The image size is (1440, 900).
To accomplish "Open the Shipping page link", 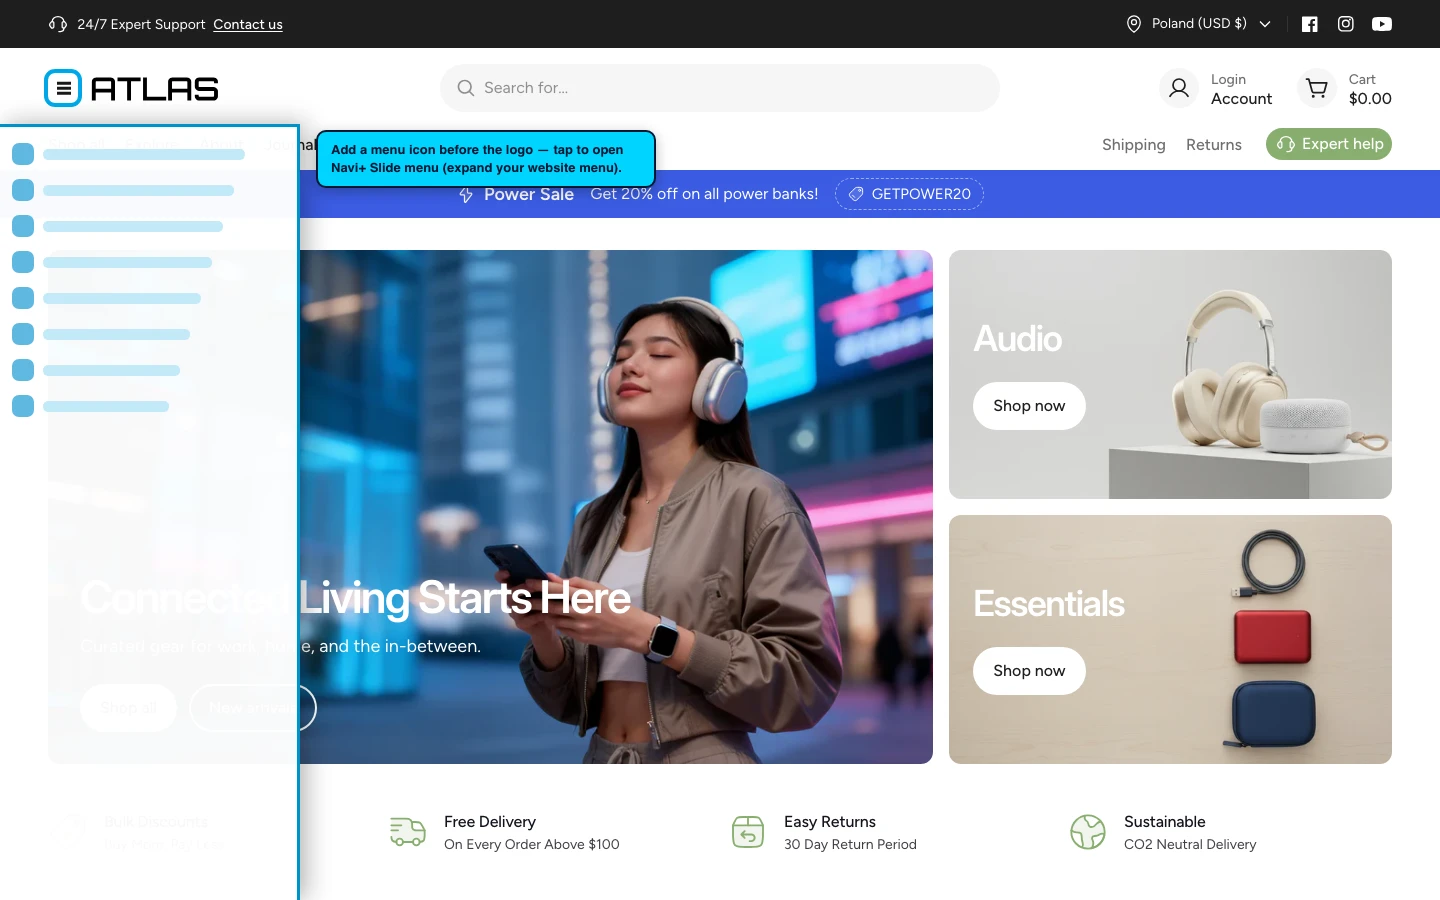I will (x=1134, y=145).
